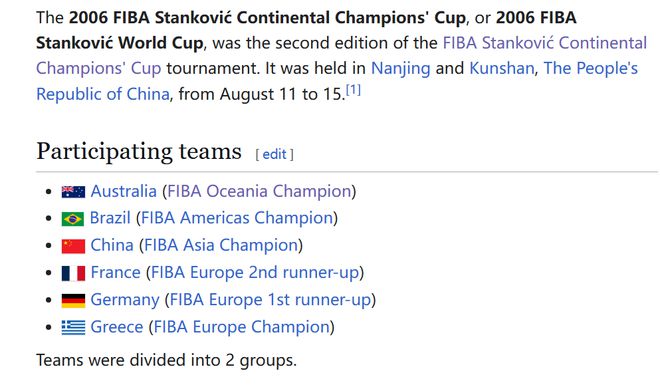Click the Greece flag icon
The image size is (660, 387).
(73, 328)
